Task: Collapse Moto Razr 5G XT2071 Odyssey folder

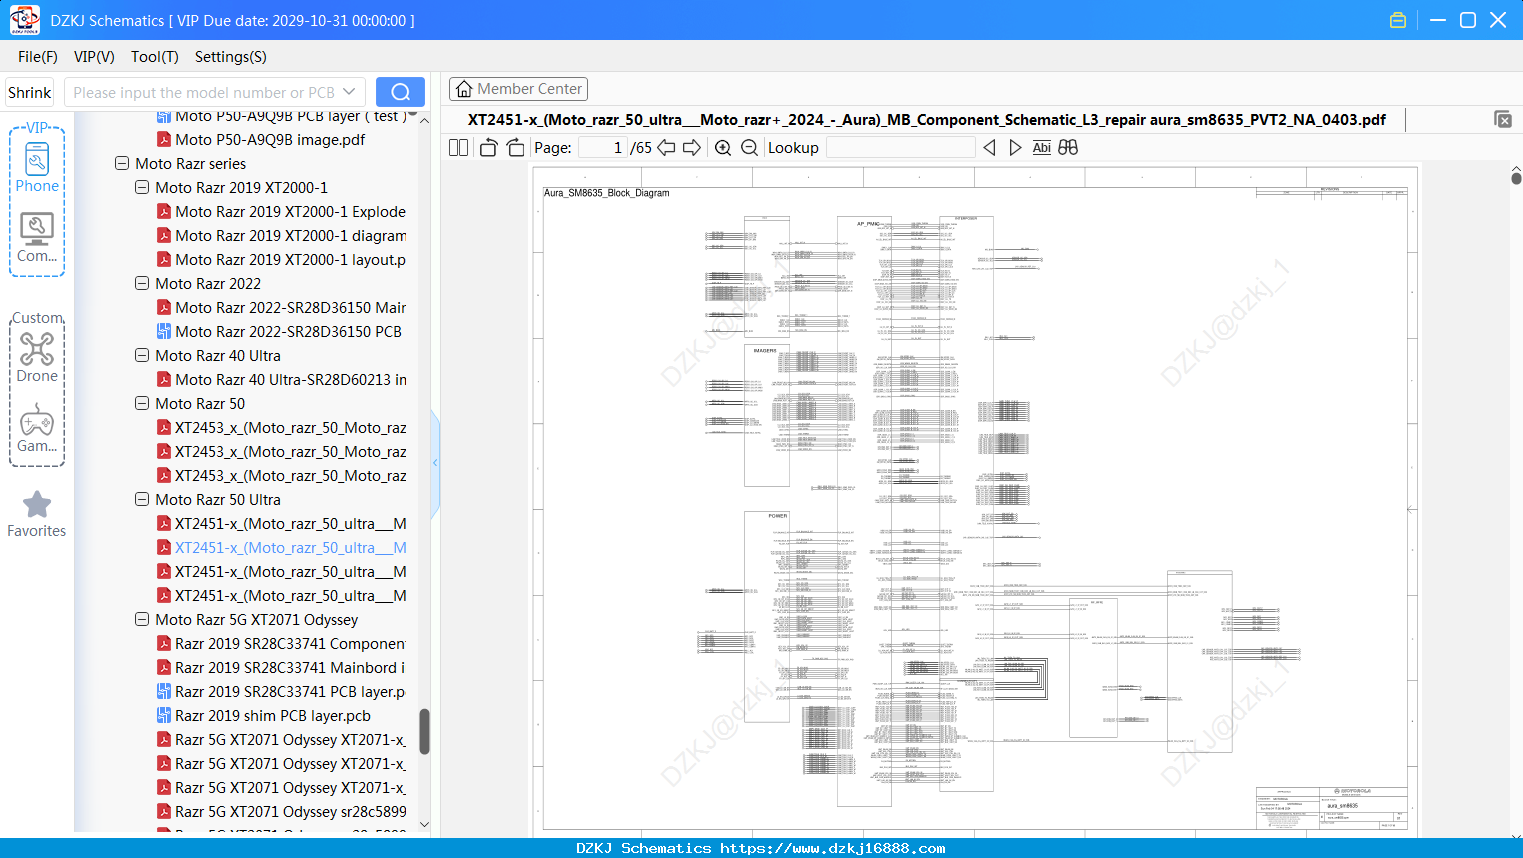Action: pyautogui.click(x=142, y=620)
